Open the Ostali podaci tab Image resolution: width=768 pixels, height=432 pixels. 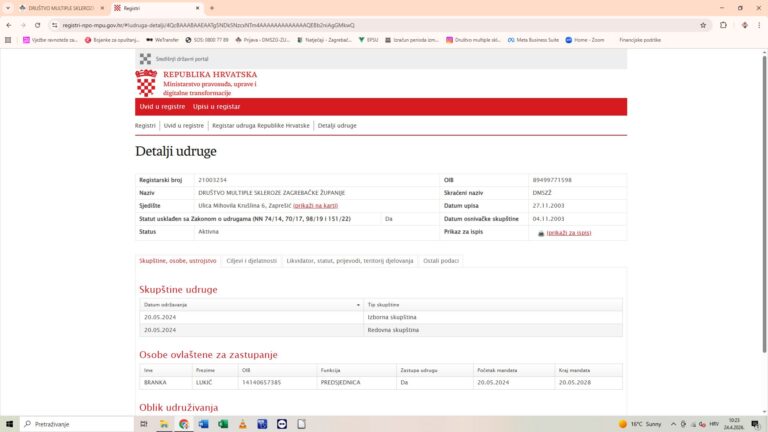coord(440,260)
